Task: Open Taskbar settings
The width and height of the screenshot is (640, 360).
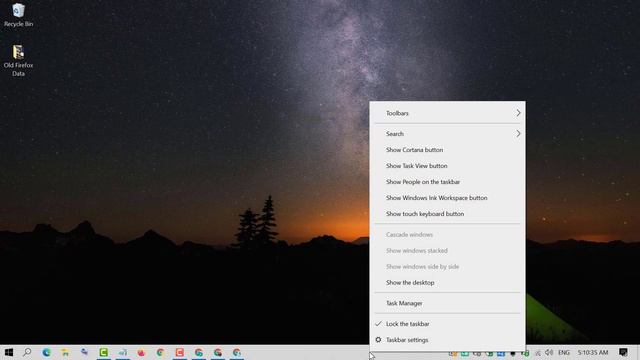Action: click(x=447, y=340)
